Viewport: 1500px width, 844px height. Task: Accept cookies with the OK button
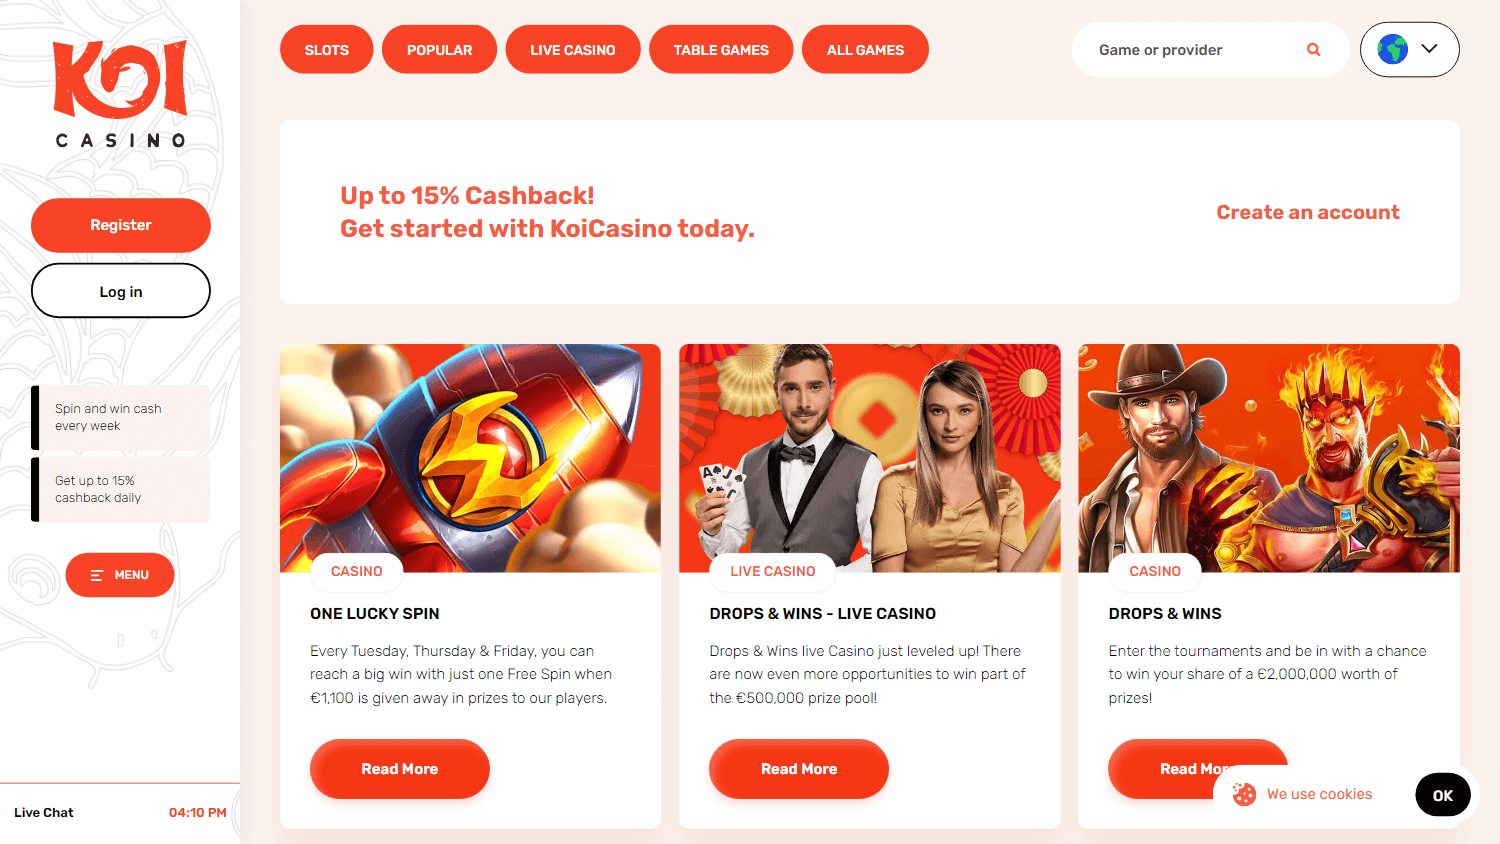(x=1443, y=795)
